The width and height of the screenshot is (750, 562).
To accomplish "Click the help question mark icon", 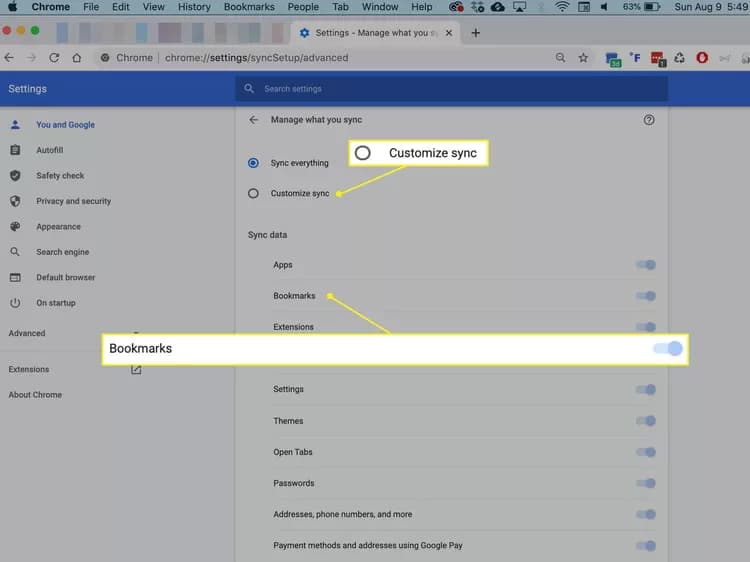I will tap(649, 120).
